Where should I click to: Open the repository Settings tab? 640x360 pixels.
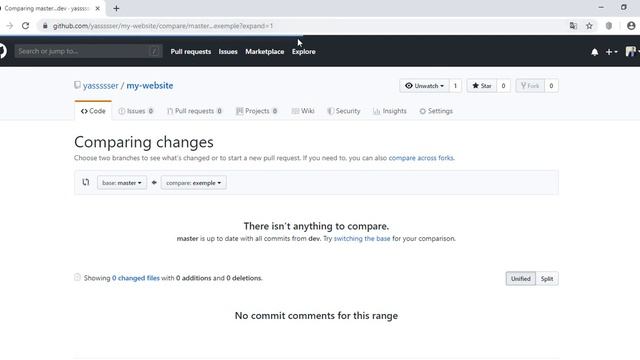tap(436, 111)
